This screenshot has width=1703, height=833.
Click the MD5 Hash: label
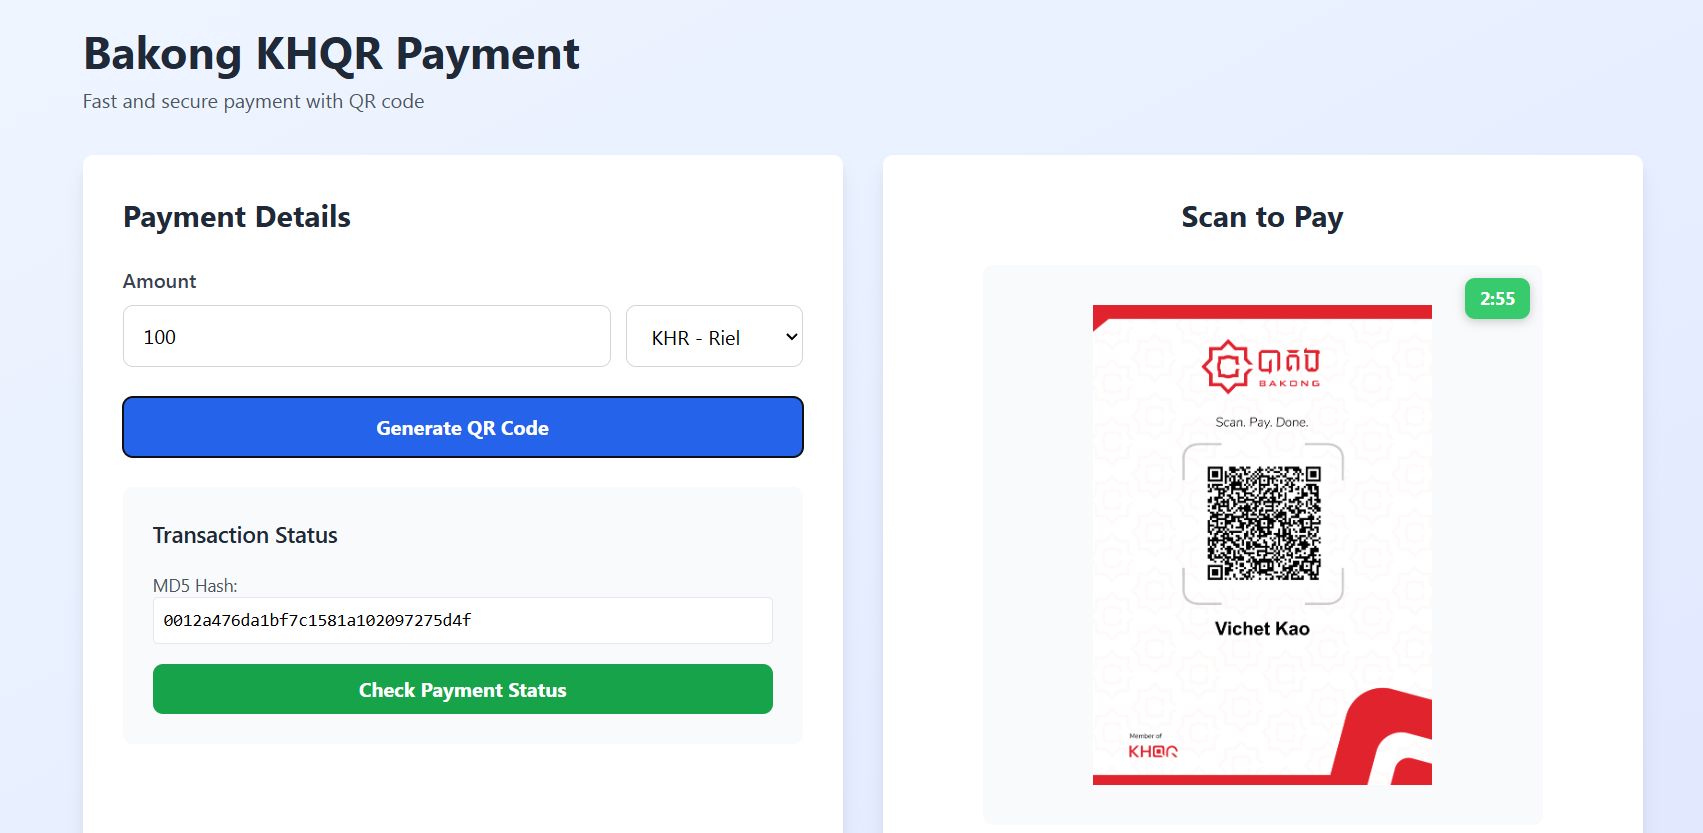pyautogui.click(x=195, y=586)
